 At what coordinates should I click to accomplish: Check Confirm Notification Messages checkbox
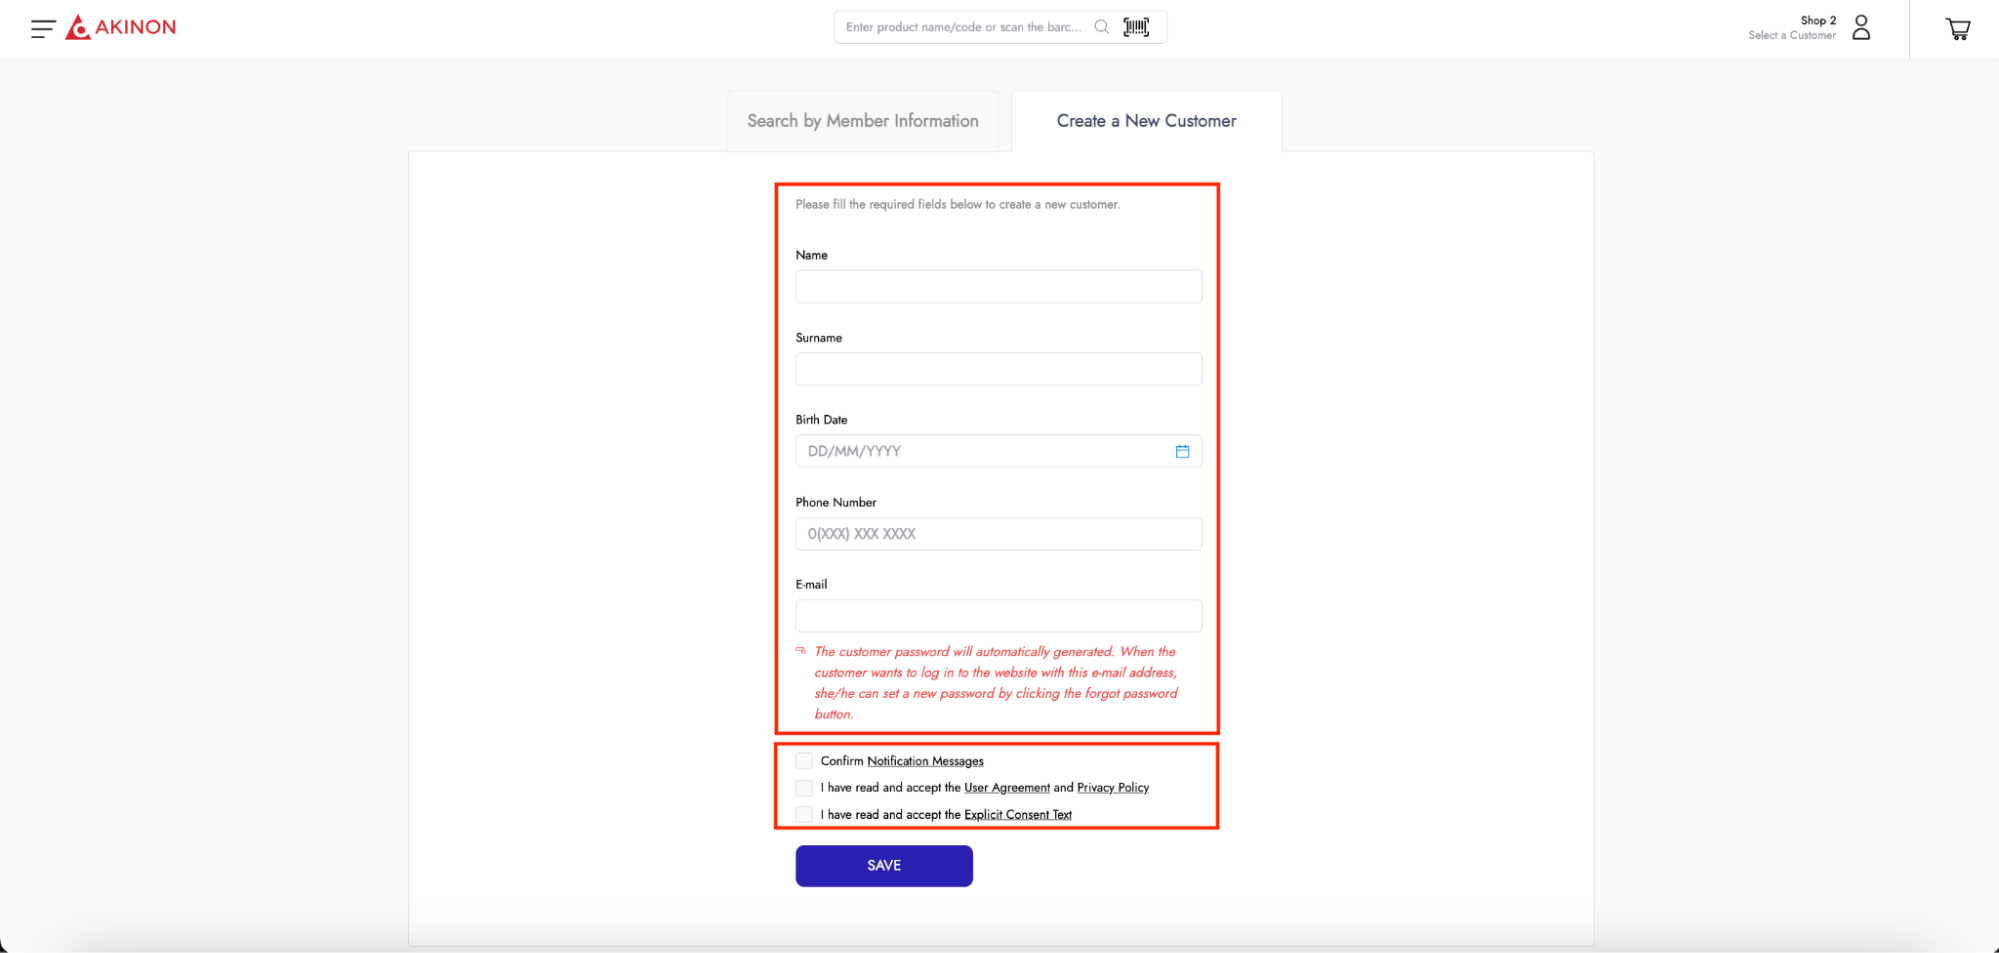[804, 762]
